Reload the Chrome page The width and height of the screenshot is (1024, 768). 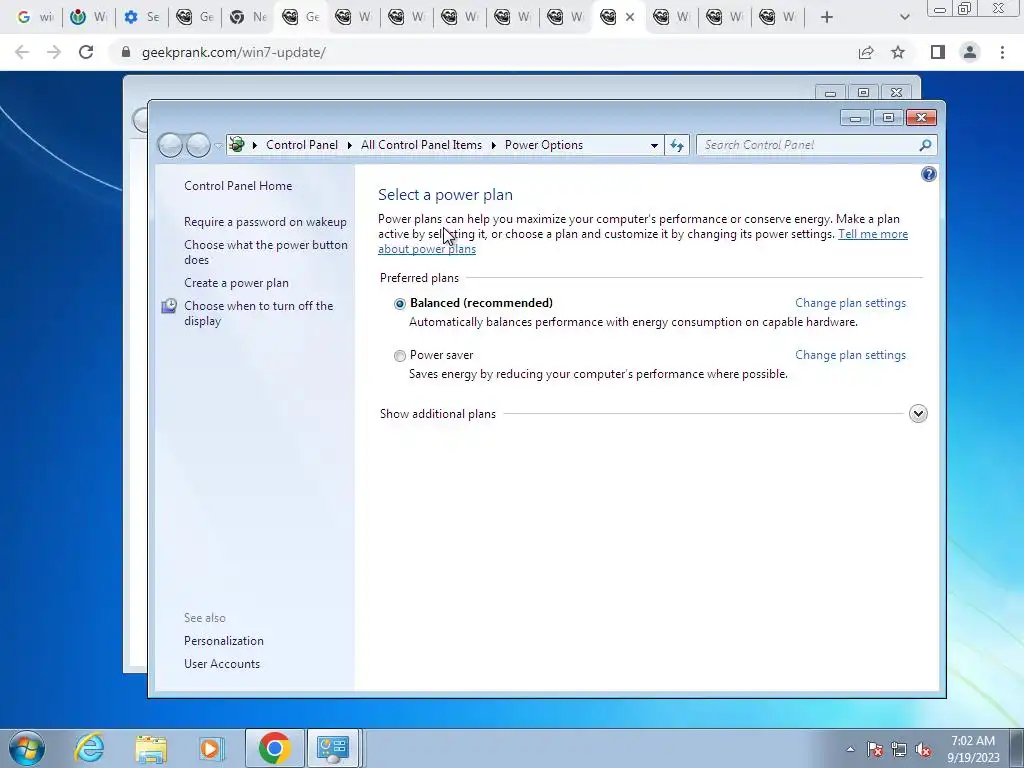coord(86,52)
